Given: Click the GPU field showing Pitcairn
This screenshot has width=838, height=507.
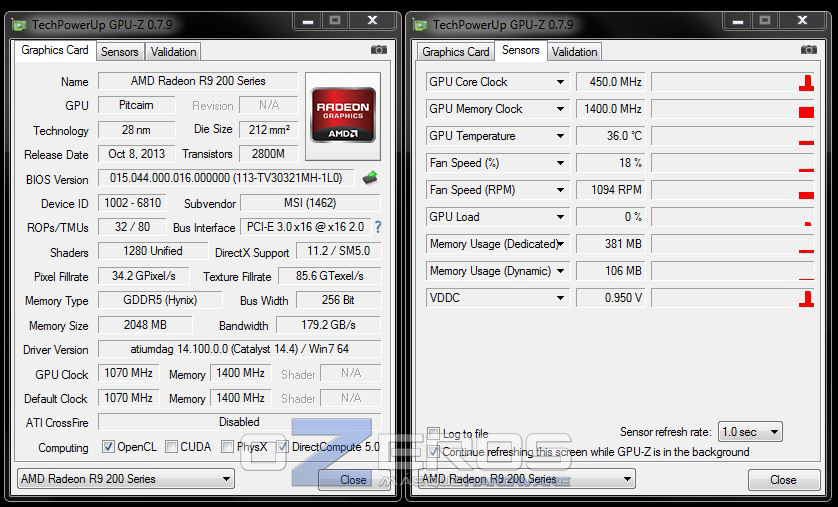Looking at the screenshot, I should coord(136,105).
